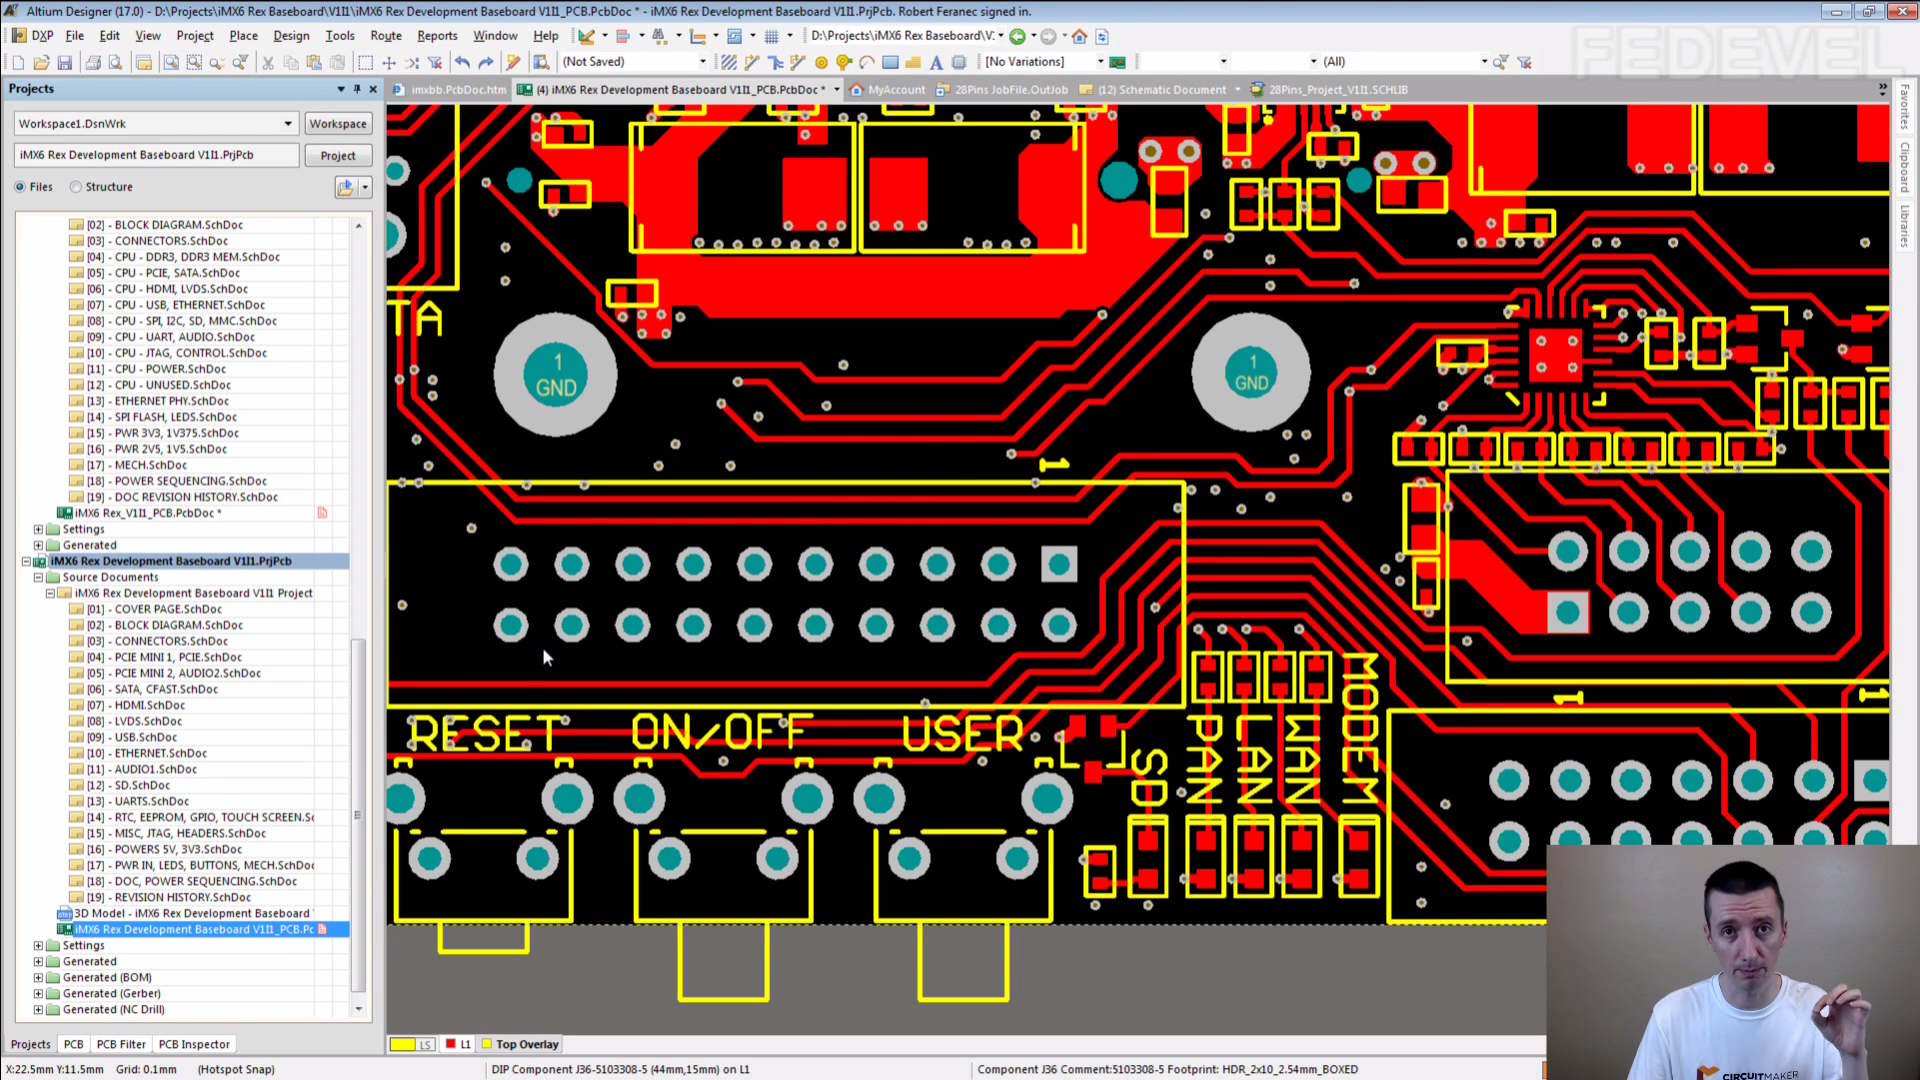
Task: Open the Route menu
Action: 385,35
